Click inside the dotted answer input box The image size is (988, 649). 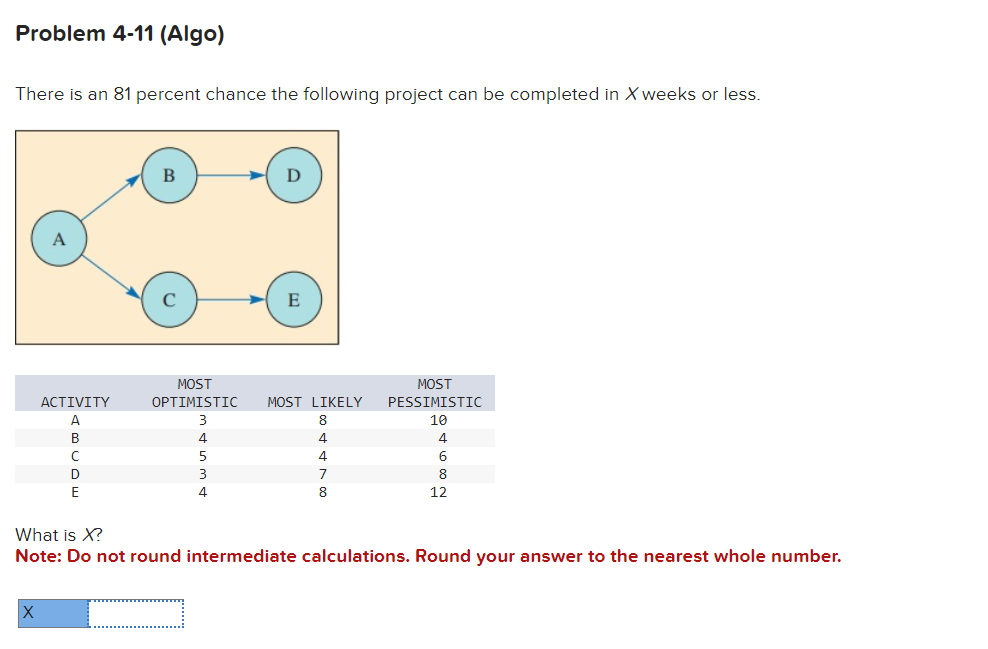(135, 613)
